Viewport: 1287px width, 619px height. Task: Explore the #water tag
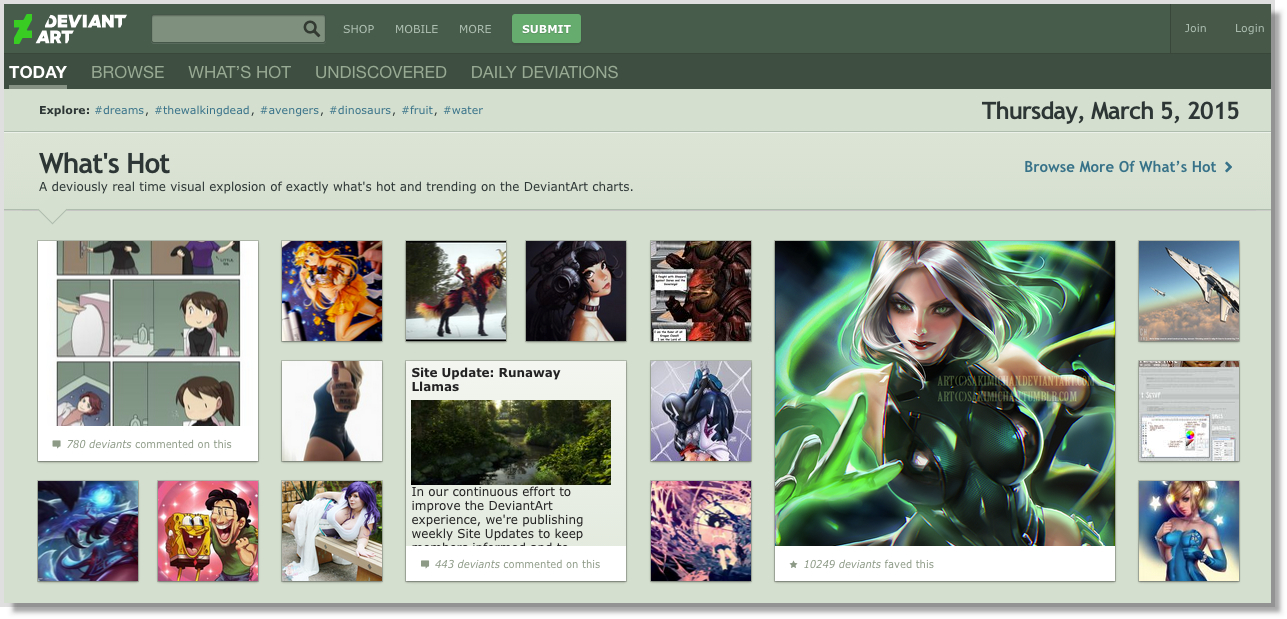[463, 110]
